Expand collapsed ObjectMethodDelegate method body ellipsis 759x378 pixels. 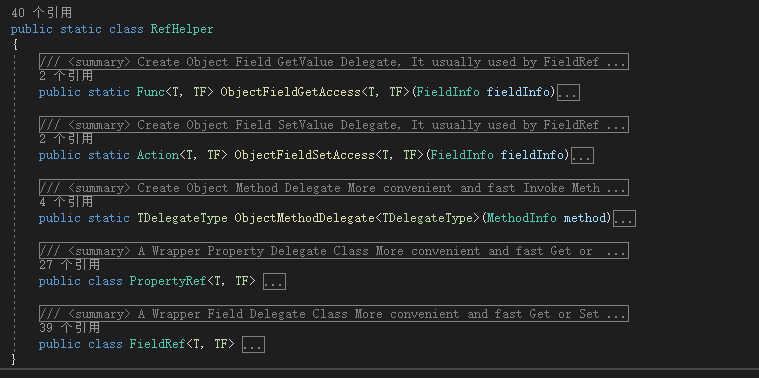(624, 218)
